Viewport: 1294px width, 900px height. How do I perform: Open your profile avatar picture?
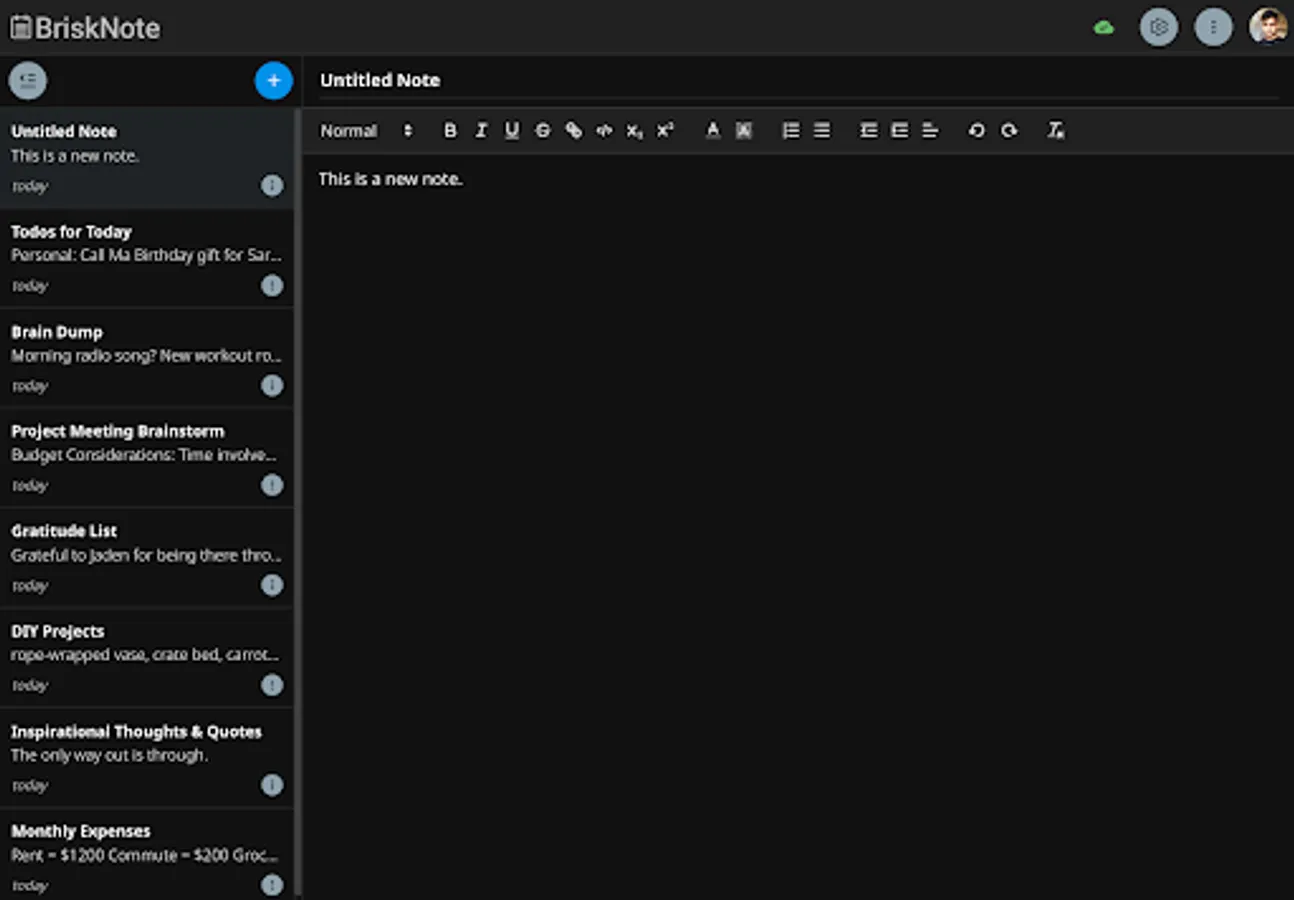[x=1267, y=27]
